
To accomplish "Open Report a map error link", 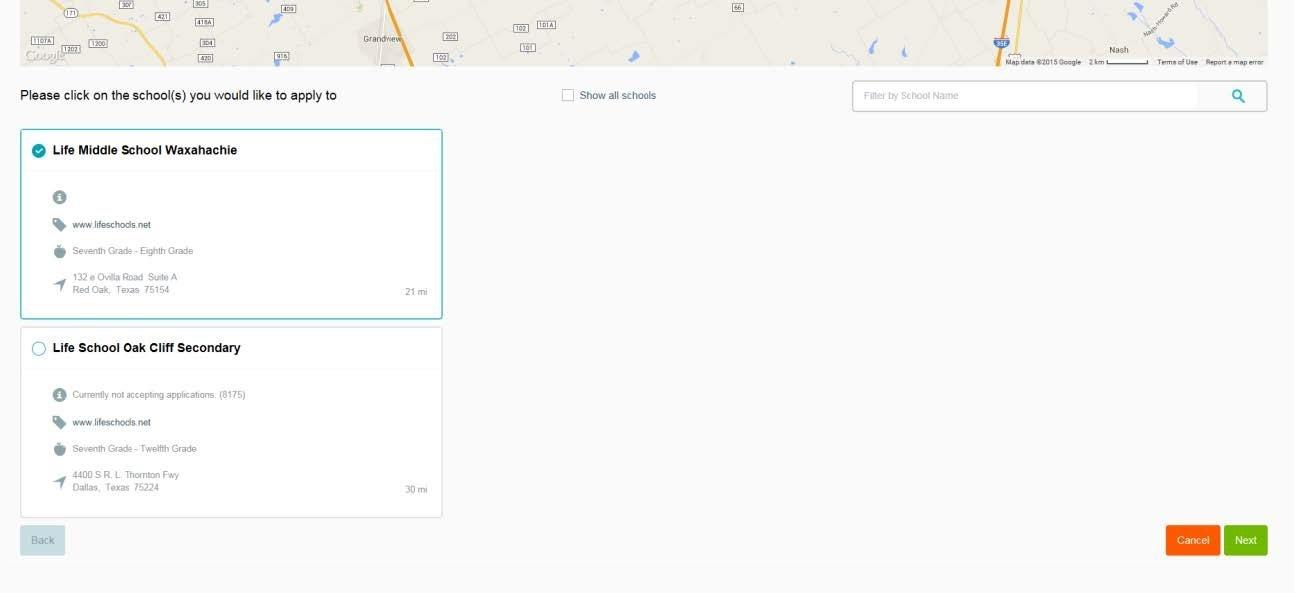I will tap(1234, 62).
